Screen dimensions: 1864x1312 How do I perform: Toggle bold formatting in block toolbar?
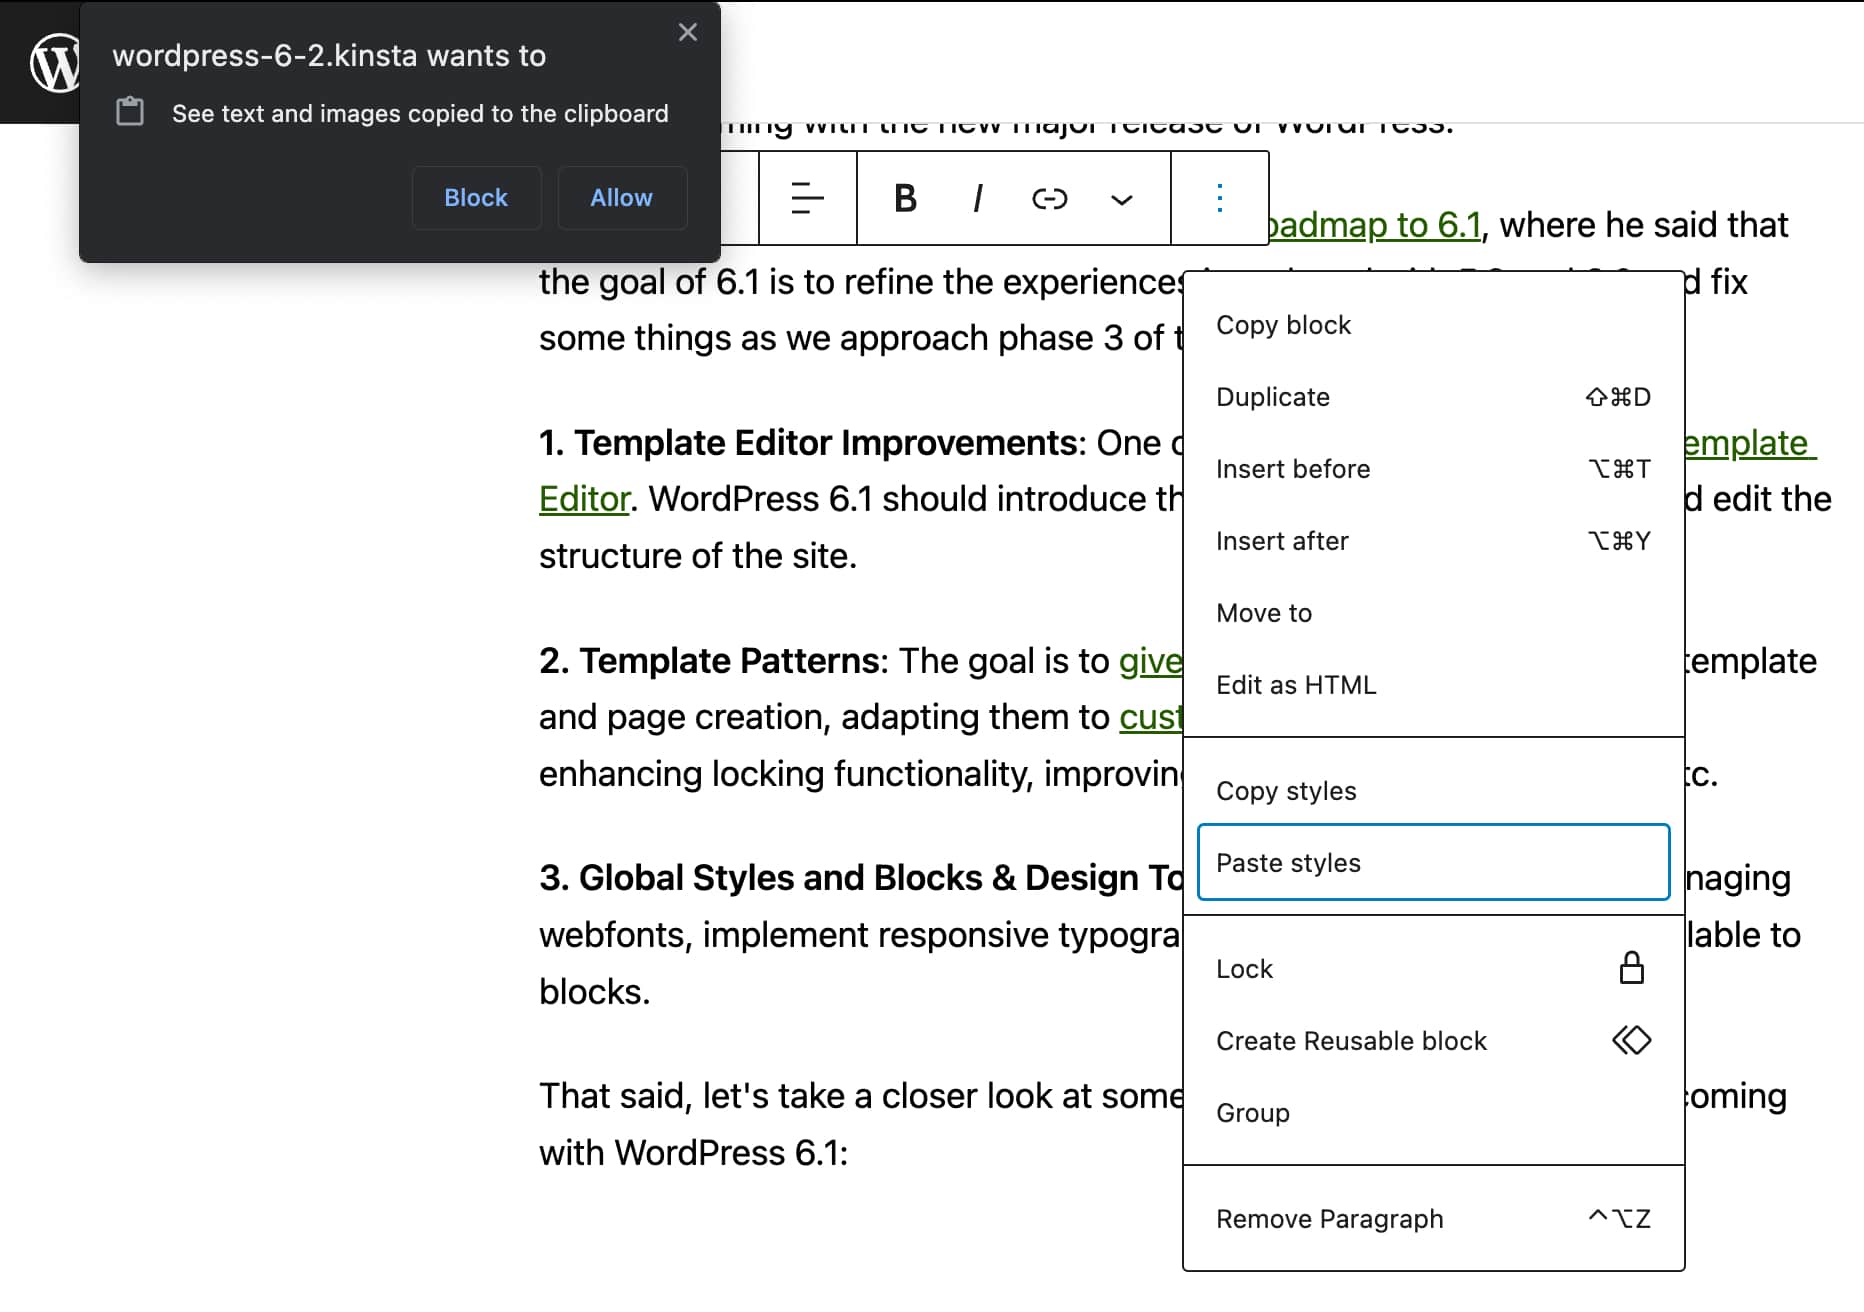[x=904, y=197]
